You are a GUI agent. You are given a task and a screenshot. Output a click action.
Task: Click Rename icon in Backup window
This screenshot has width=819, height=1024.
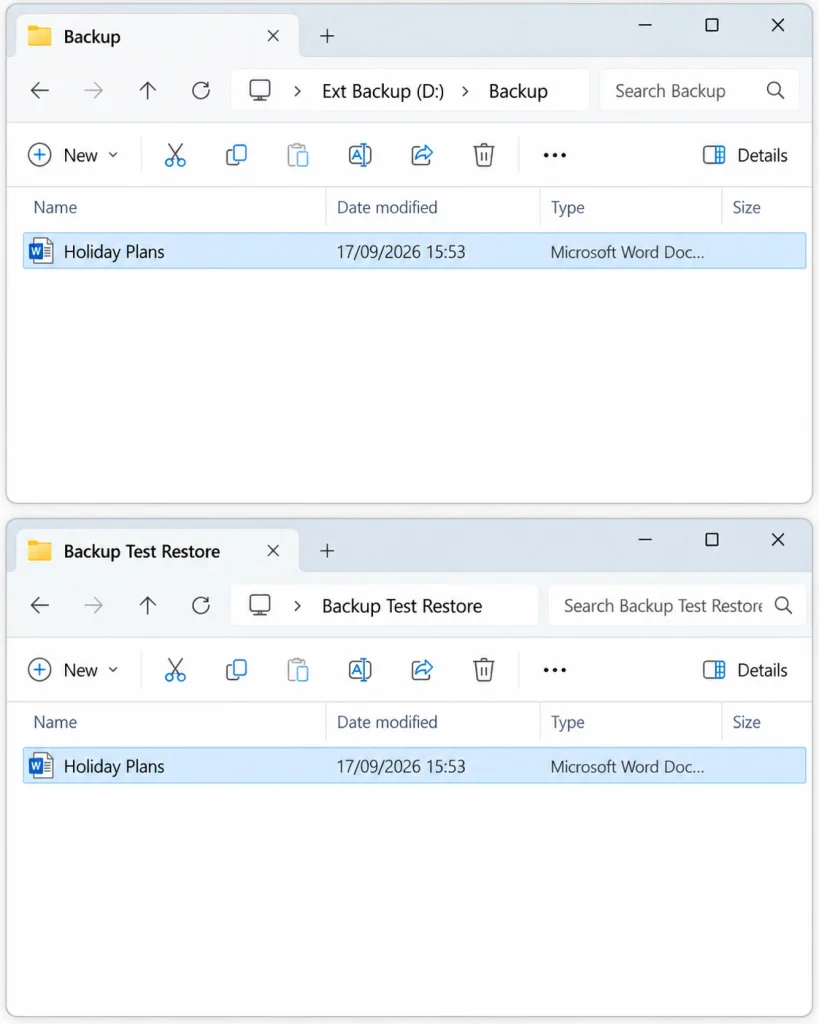click(x=360, y=155)
